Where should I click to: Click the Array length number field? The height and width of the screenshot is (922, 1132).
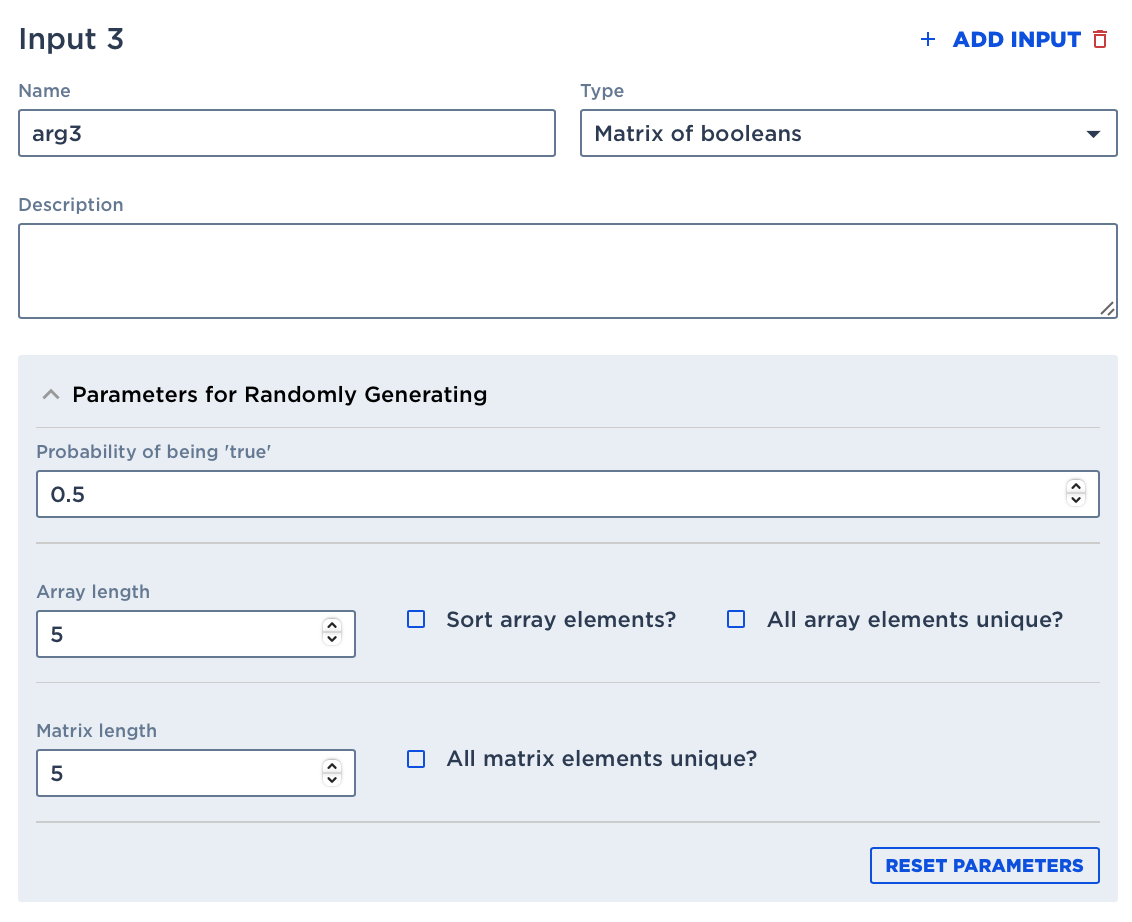pos(180,634)
